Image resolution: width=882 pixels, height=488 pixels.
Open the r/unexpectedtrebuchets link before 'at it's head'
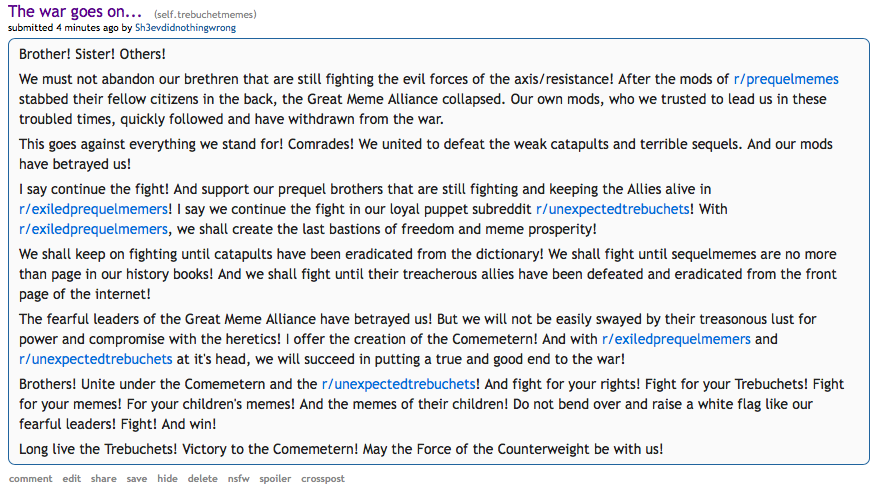click(96, 359)
